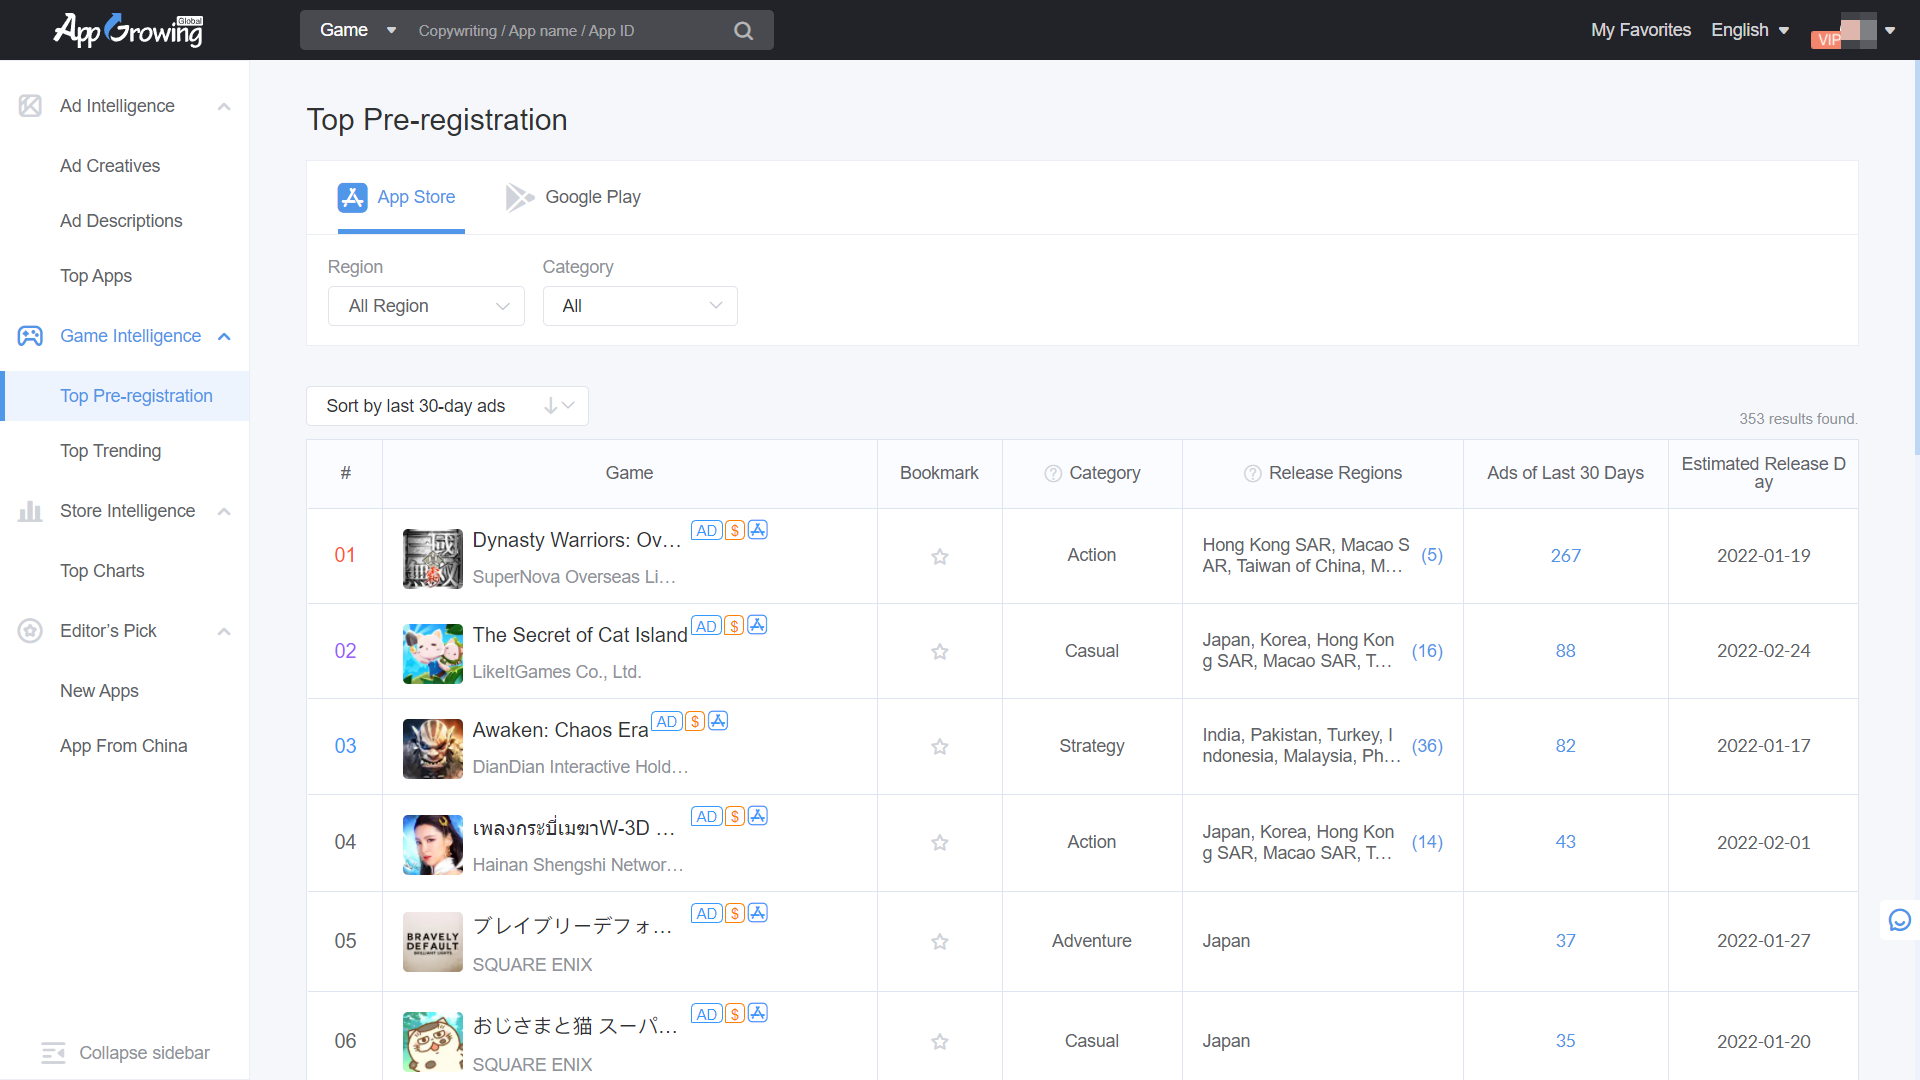Open the account menu arrow

pyautogui.click(x=1890, y=31)
